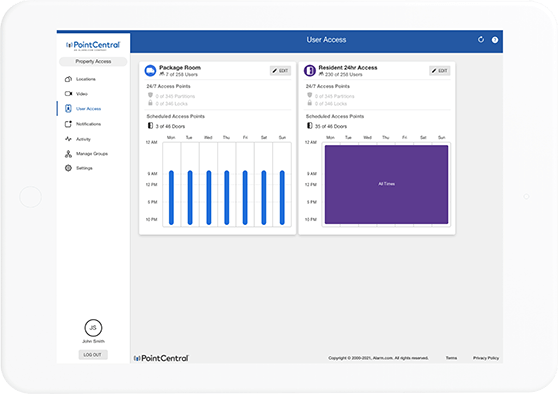The width and height of the screenshot is (558, 394).
Task: Click the '3 of 46 Doors' text
Action: [170, 126]
